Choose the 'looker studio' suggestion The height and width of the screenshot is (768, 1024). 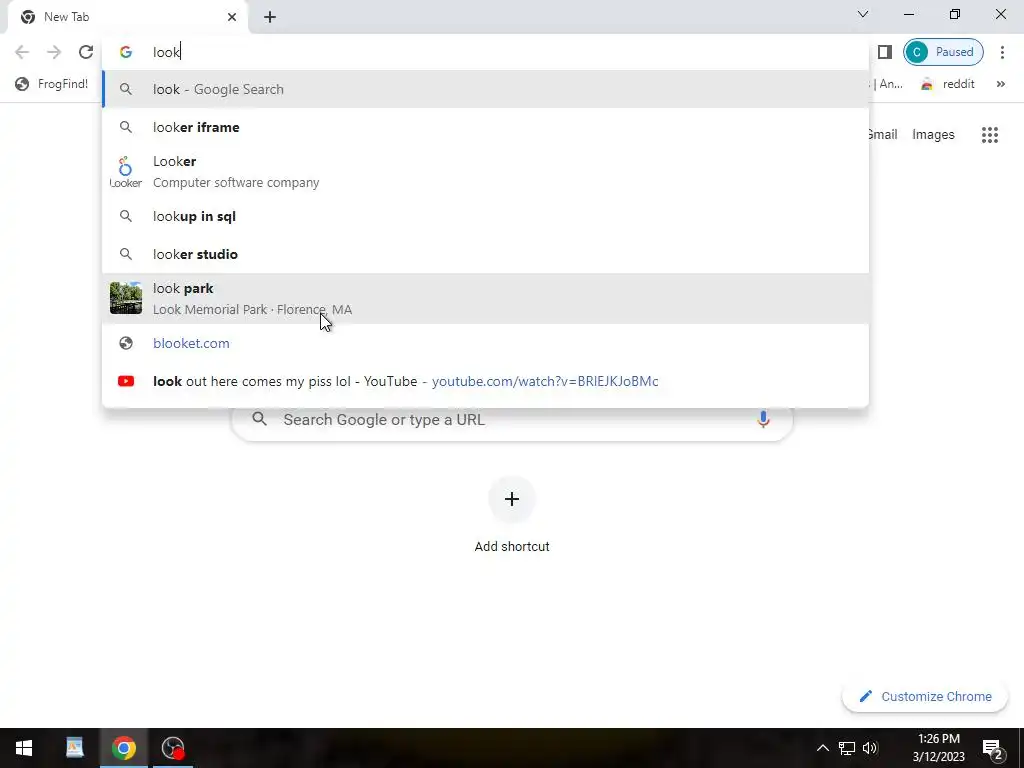pos(485,254)
